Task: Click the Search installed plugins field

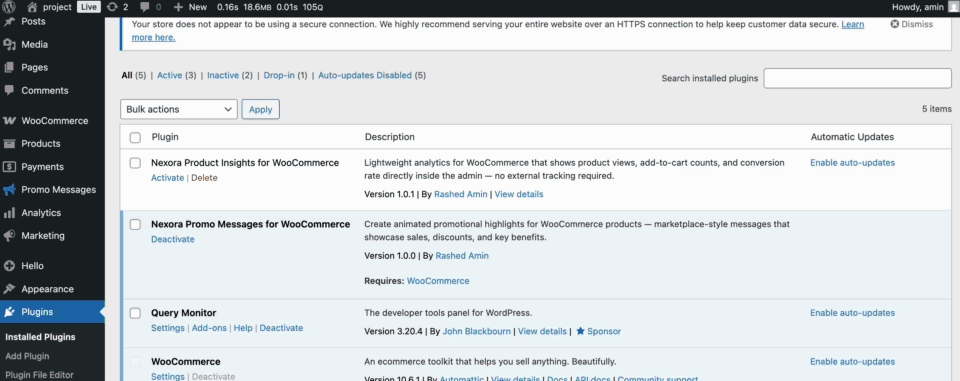Action: 857,78
